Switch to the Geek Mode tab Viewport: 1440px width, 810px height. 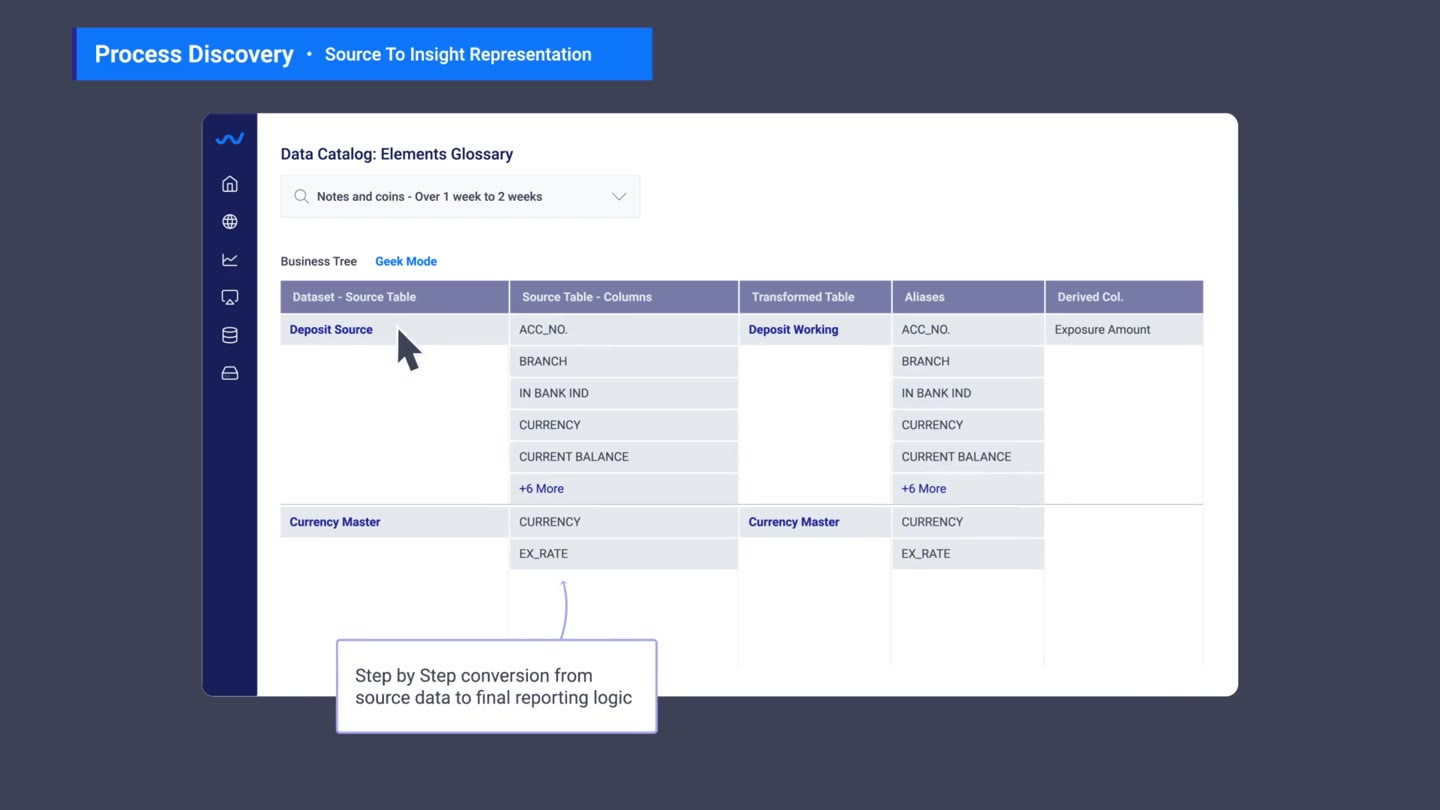[406, 261]
